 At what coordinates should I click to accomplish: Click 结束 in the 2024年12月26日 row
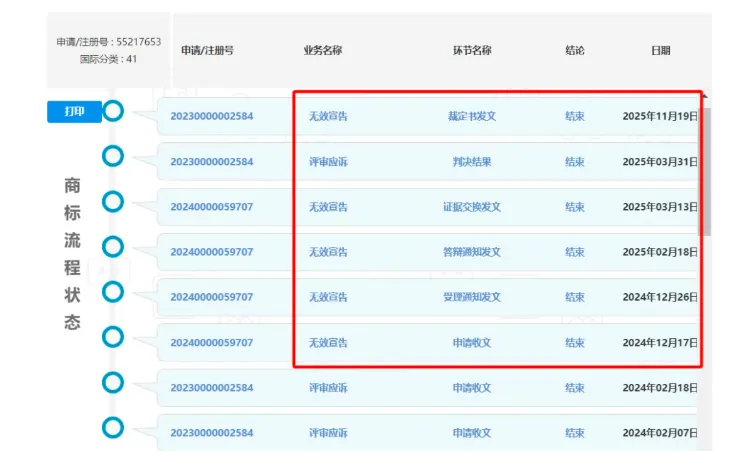pyautogui.click(x=575, y=297)
